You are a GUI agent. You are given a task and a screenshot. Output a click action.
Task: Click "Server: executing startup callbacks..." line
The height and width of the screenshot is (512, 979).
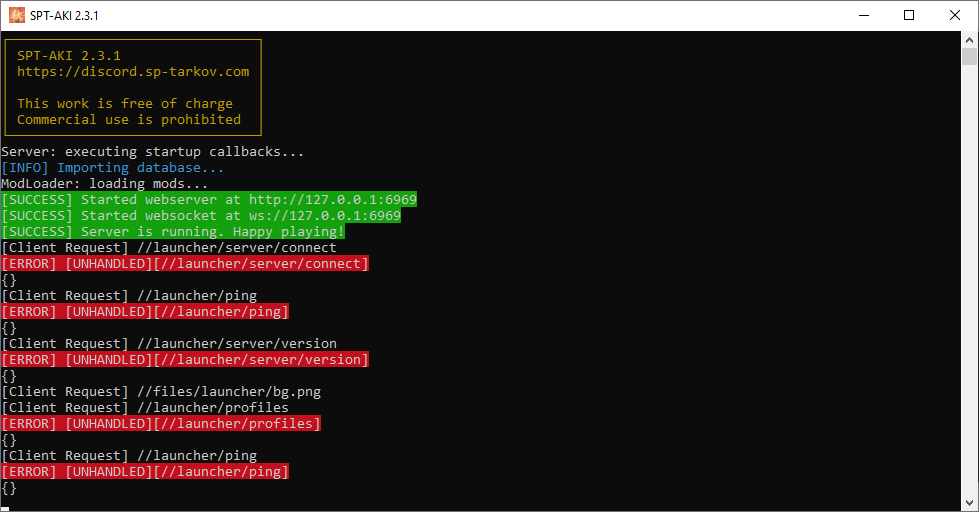[152, 152]
